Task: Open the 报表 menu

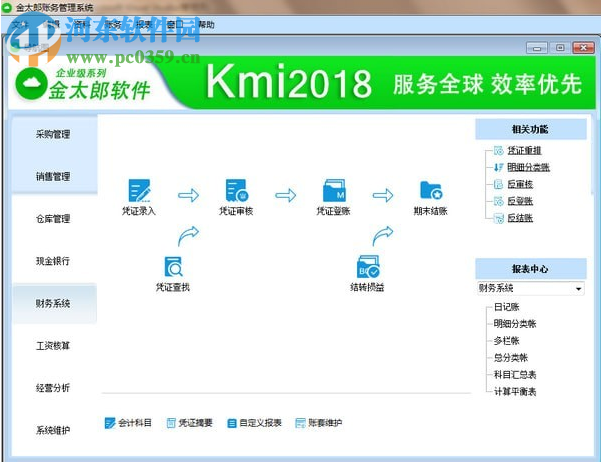Action: click(x=144, y=25)
